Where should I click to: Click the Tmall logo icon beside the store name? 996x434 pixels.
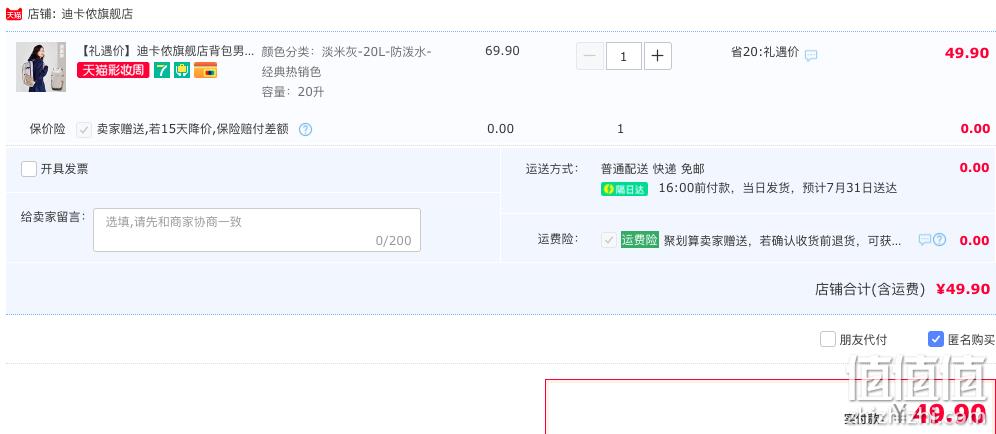pyautogui.click(x=14, y=14)
